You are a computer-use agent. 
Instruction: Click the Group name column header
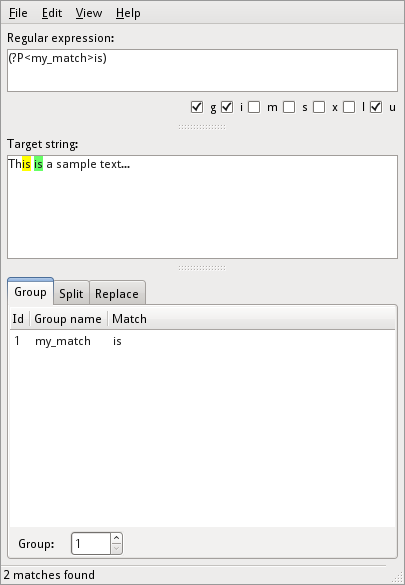click(x=68, y=319)
